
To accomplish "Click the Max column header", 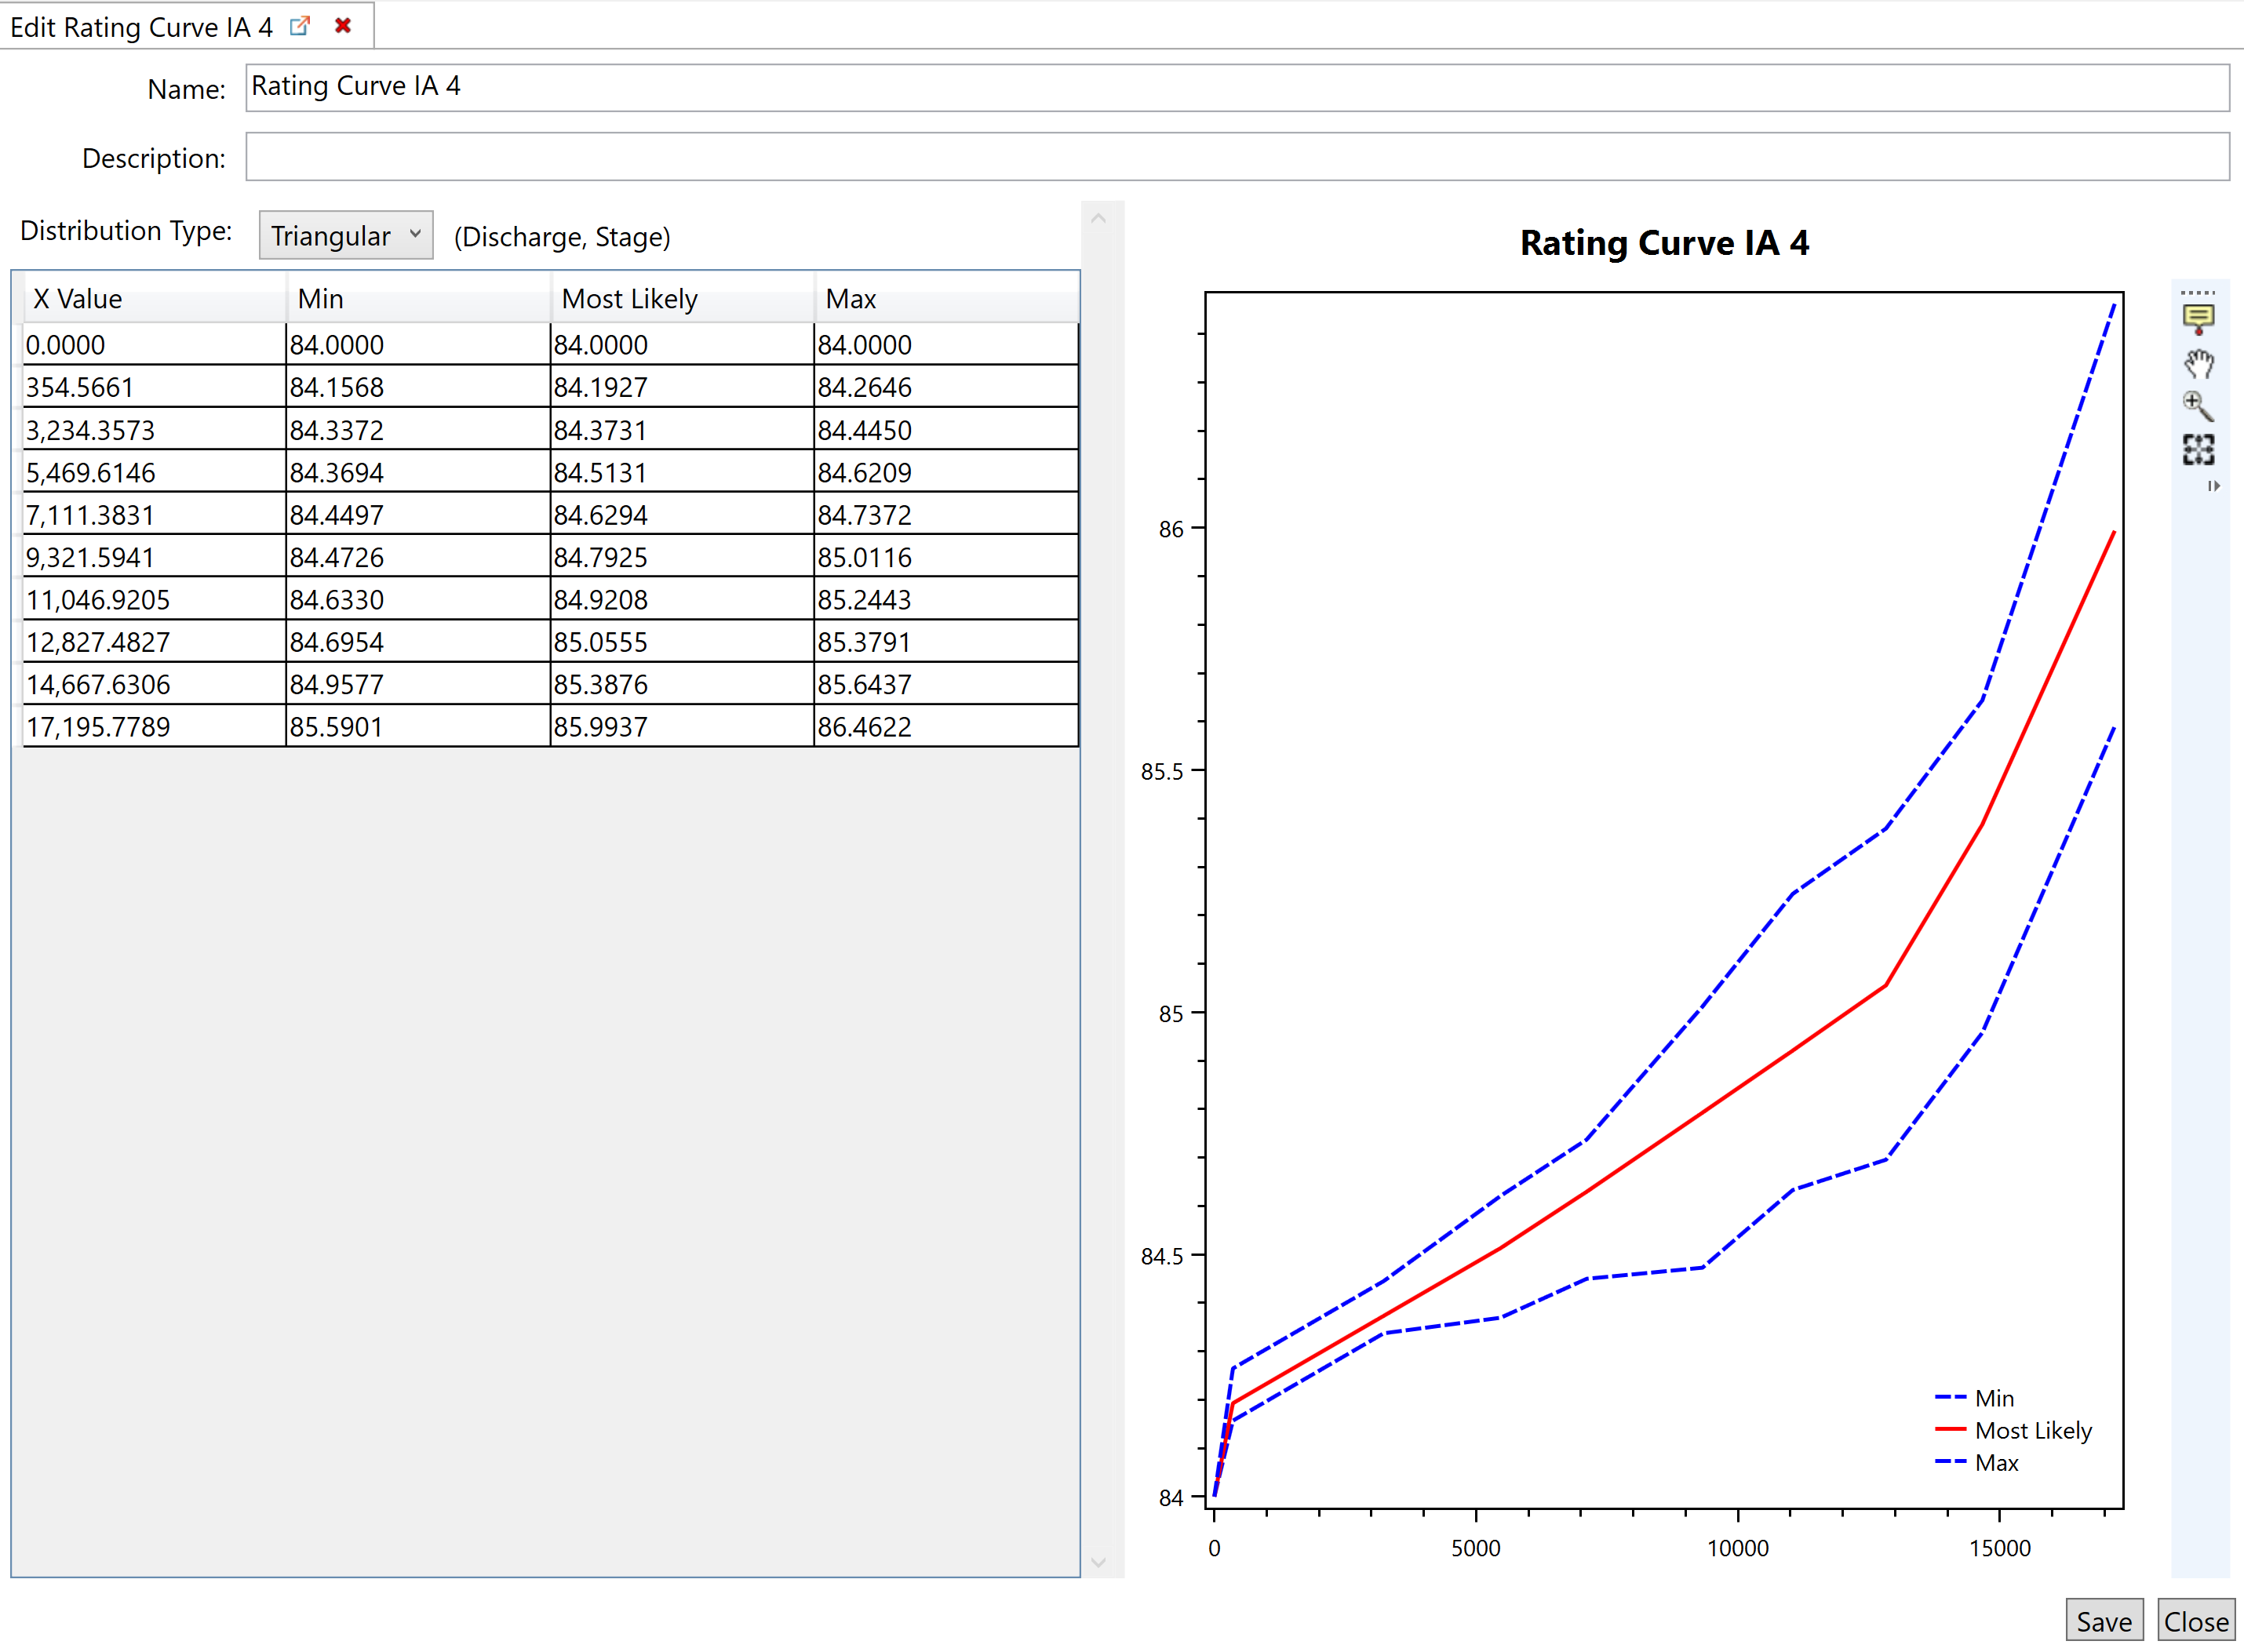I will point(946,298).
